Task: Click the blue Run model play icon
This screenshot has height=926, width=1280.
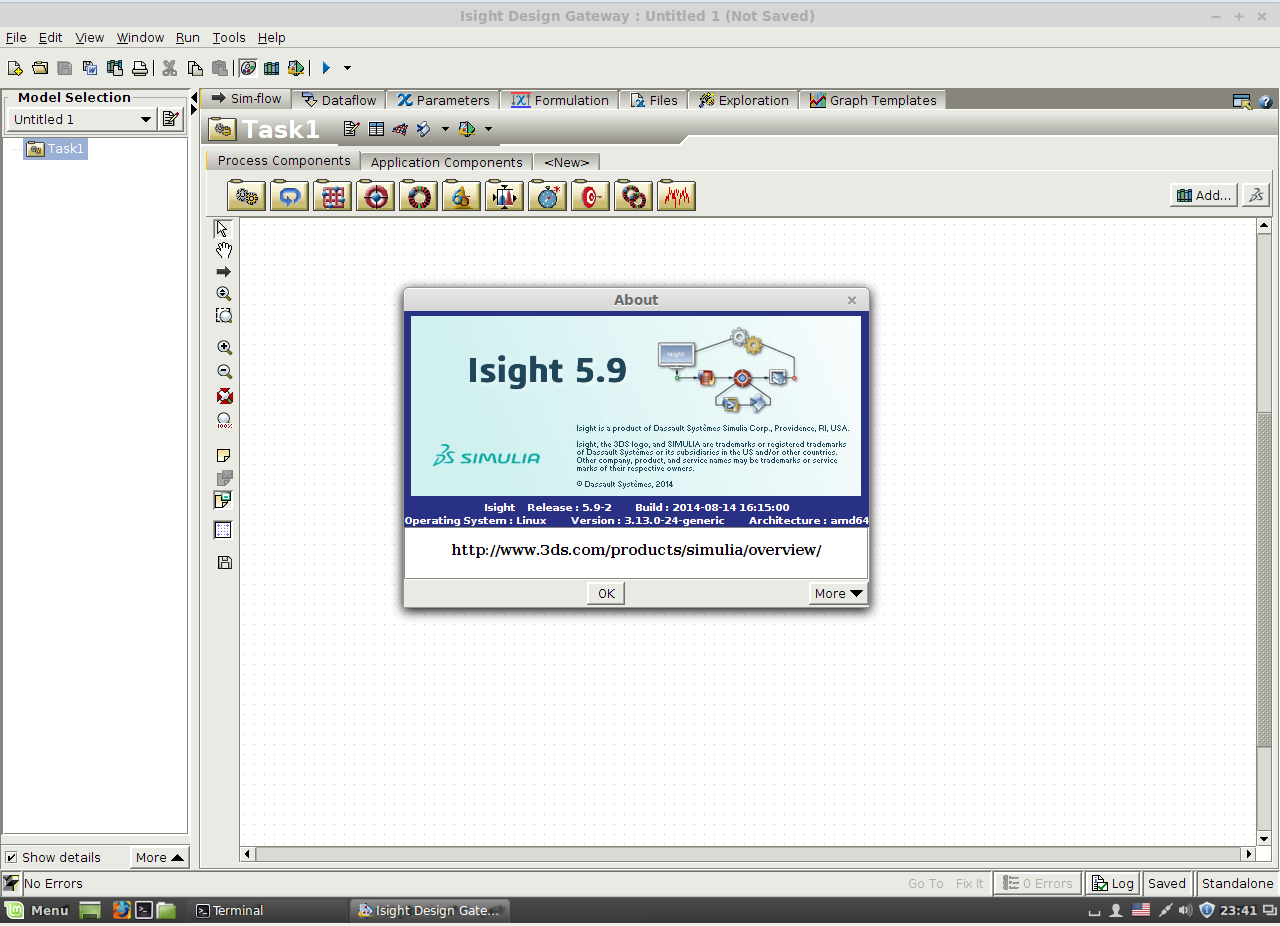Action: 326,68
